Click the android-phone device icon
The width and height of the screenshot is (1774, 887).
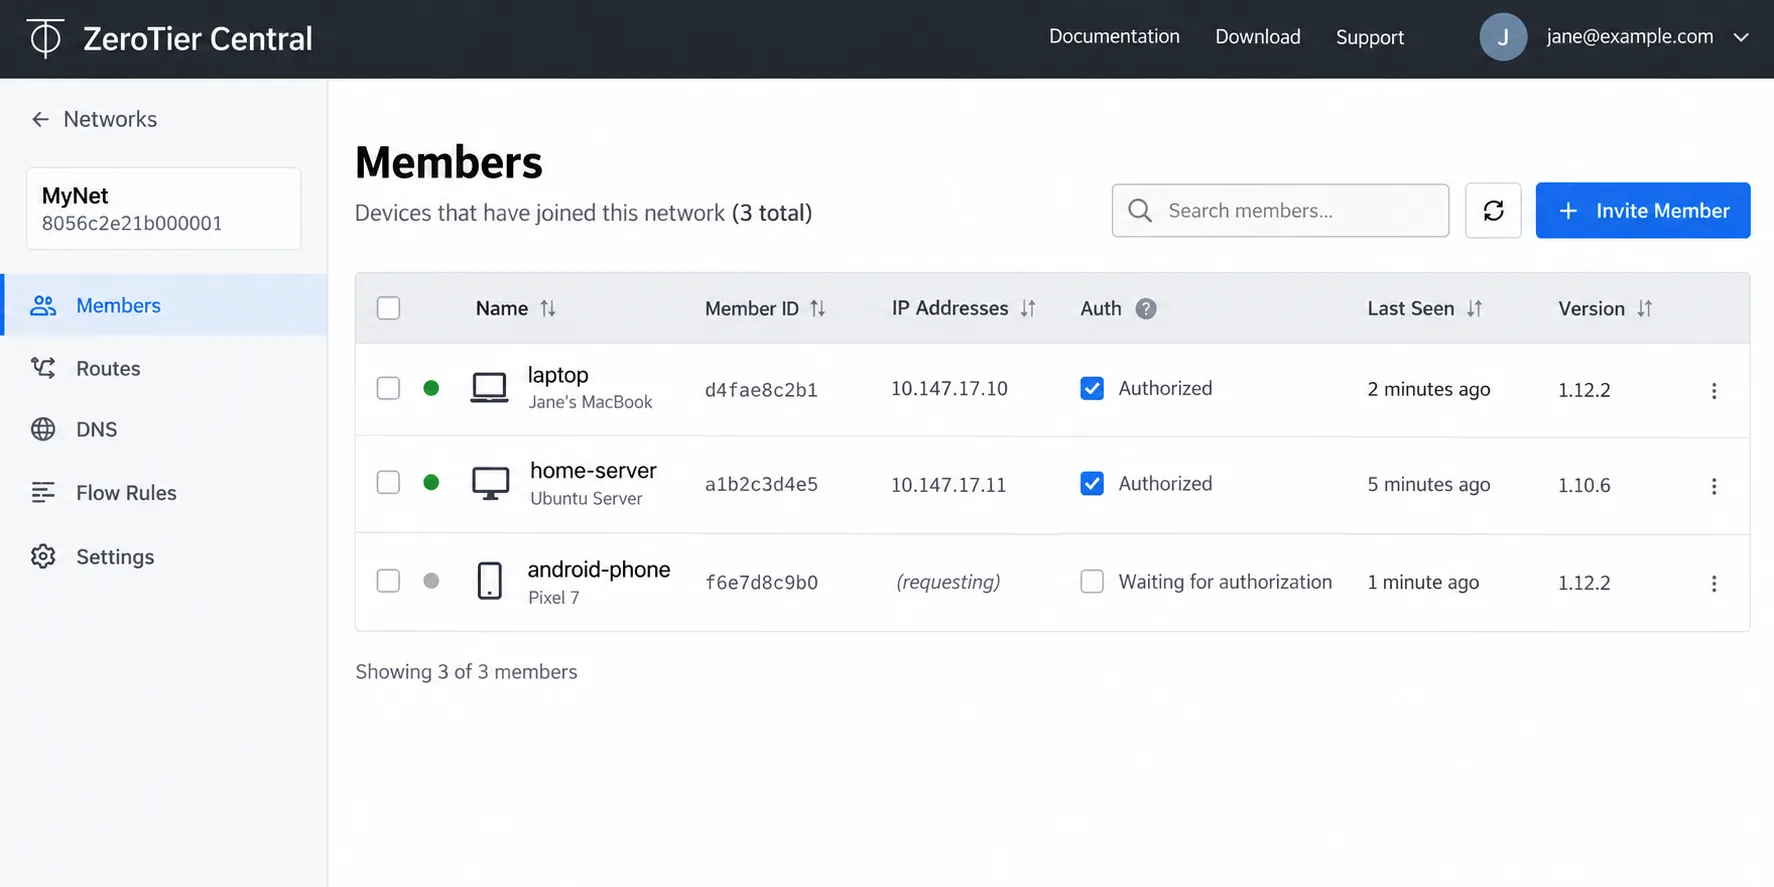coord(489,581)
